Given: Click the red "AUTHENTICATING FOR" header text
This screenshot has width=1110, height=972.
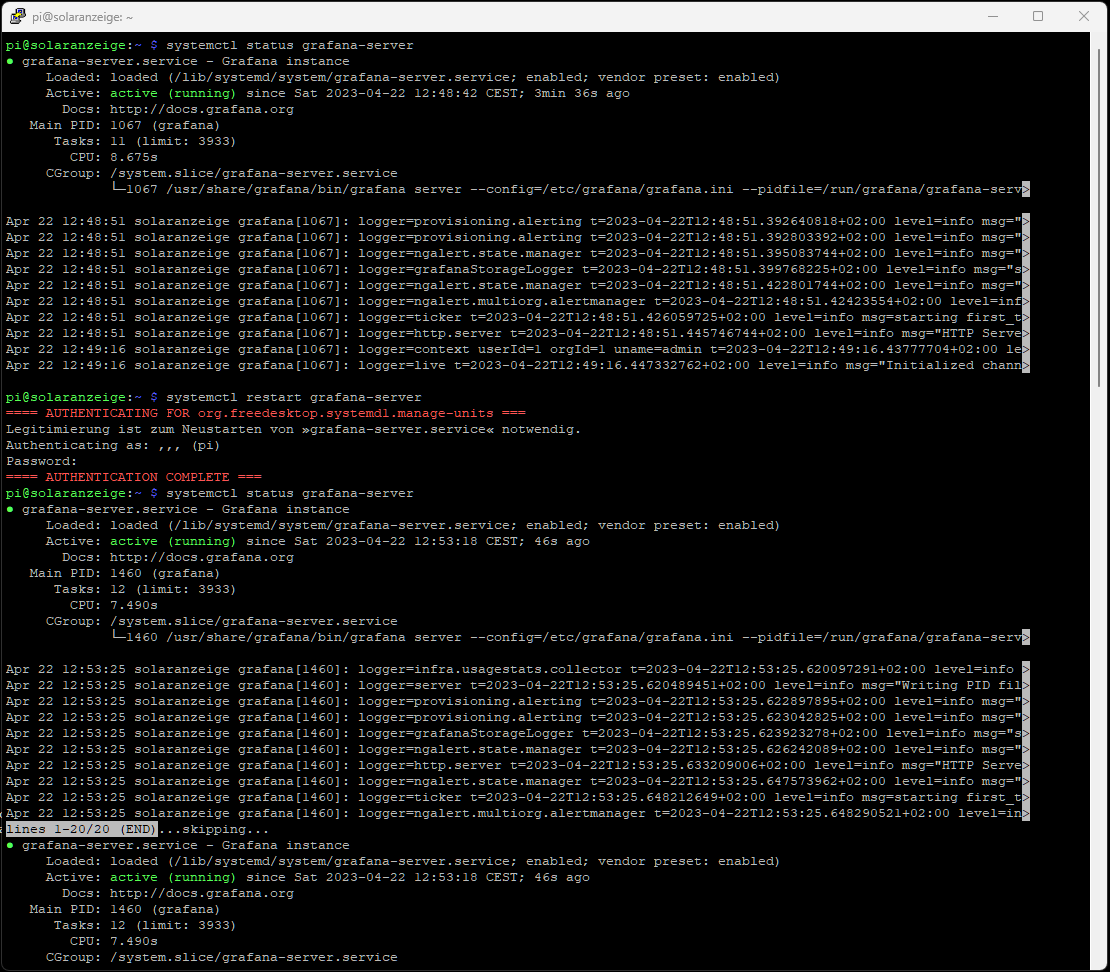Looking at the screenshot, I should [101, 413].
